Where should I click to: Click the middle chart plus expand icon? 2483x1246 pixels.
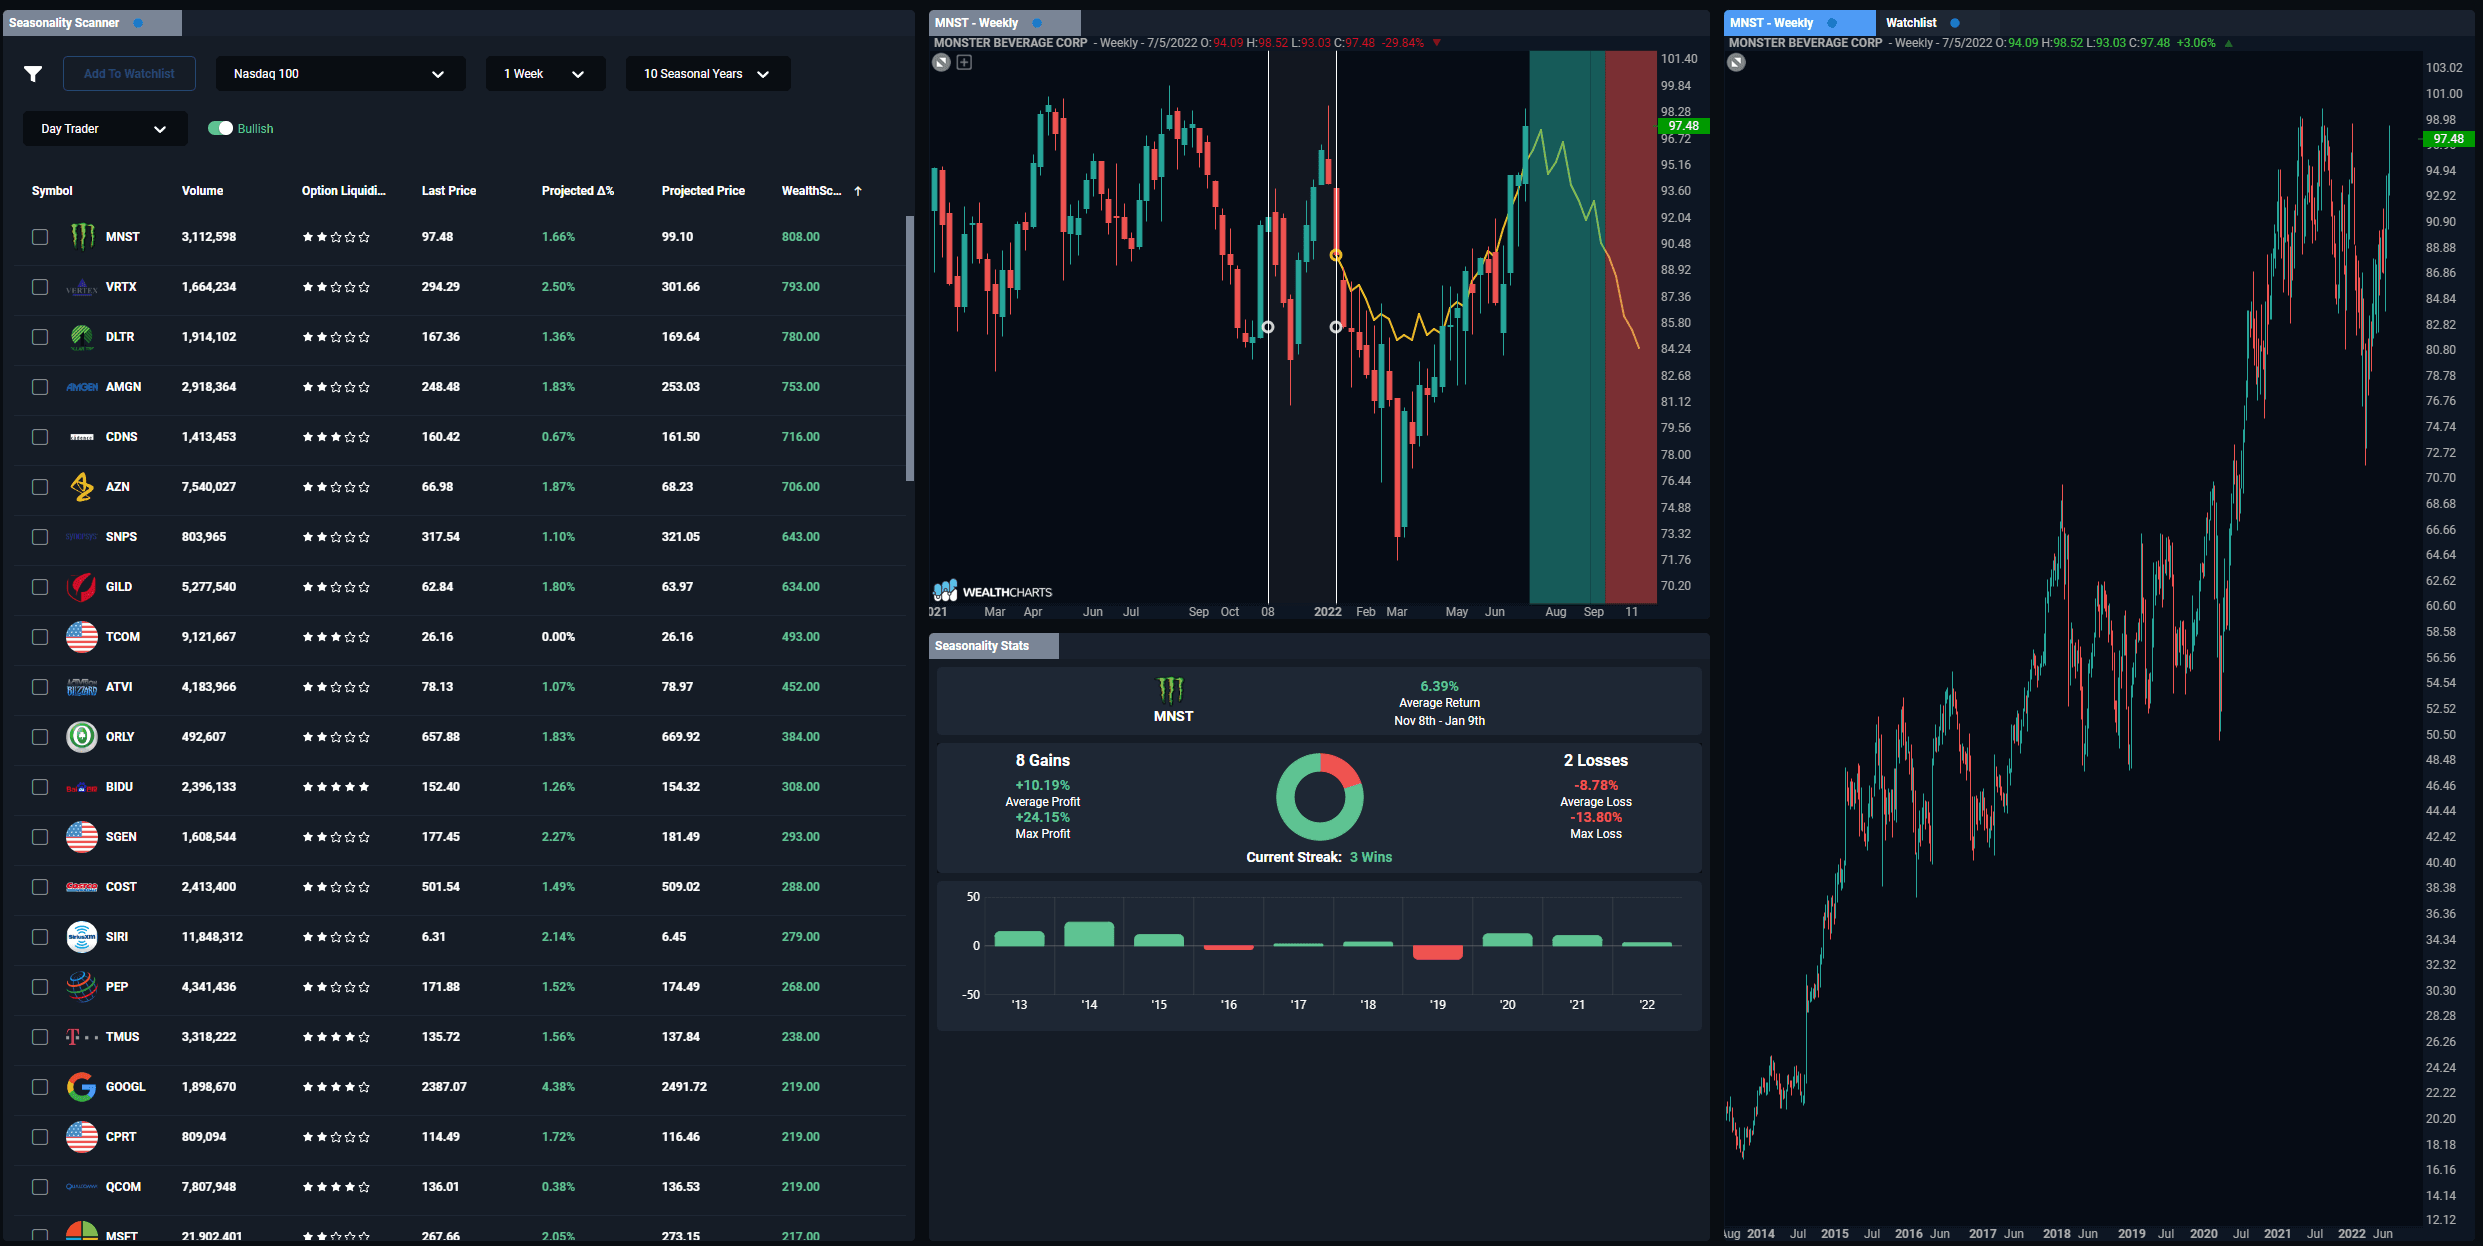click(964, 62)
